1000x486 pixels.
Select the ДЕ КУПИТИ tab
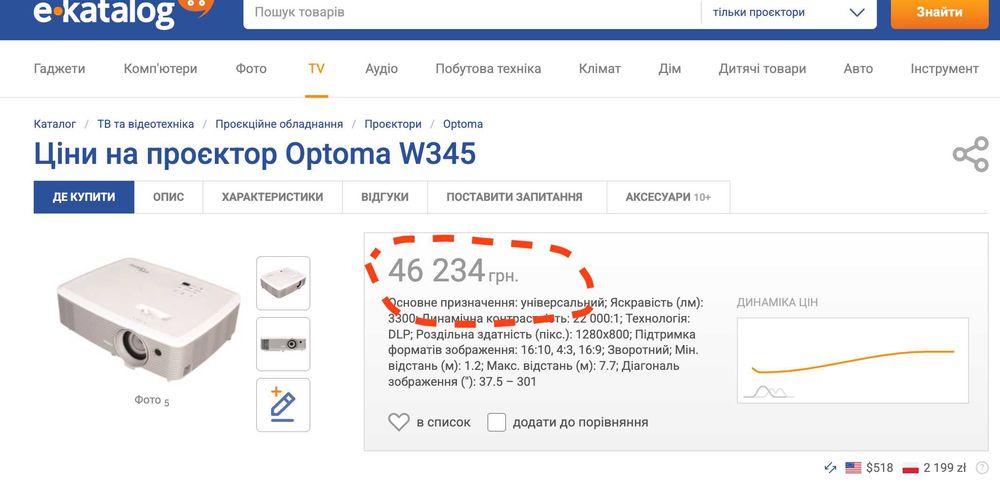point(84,197)
